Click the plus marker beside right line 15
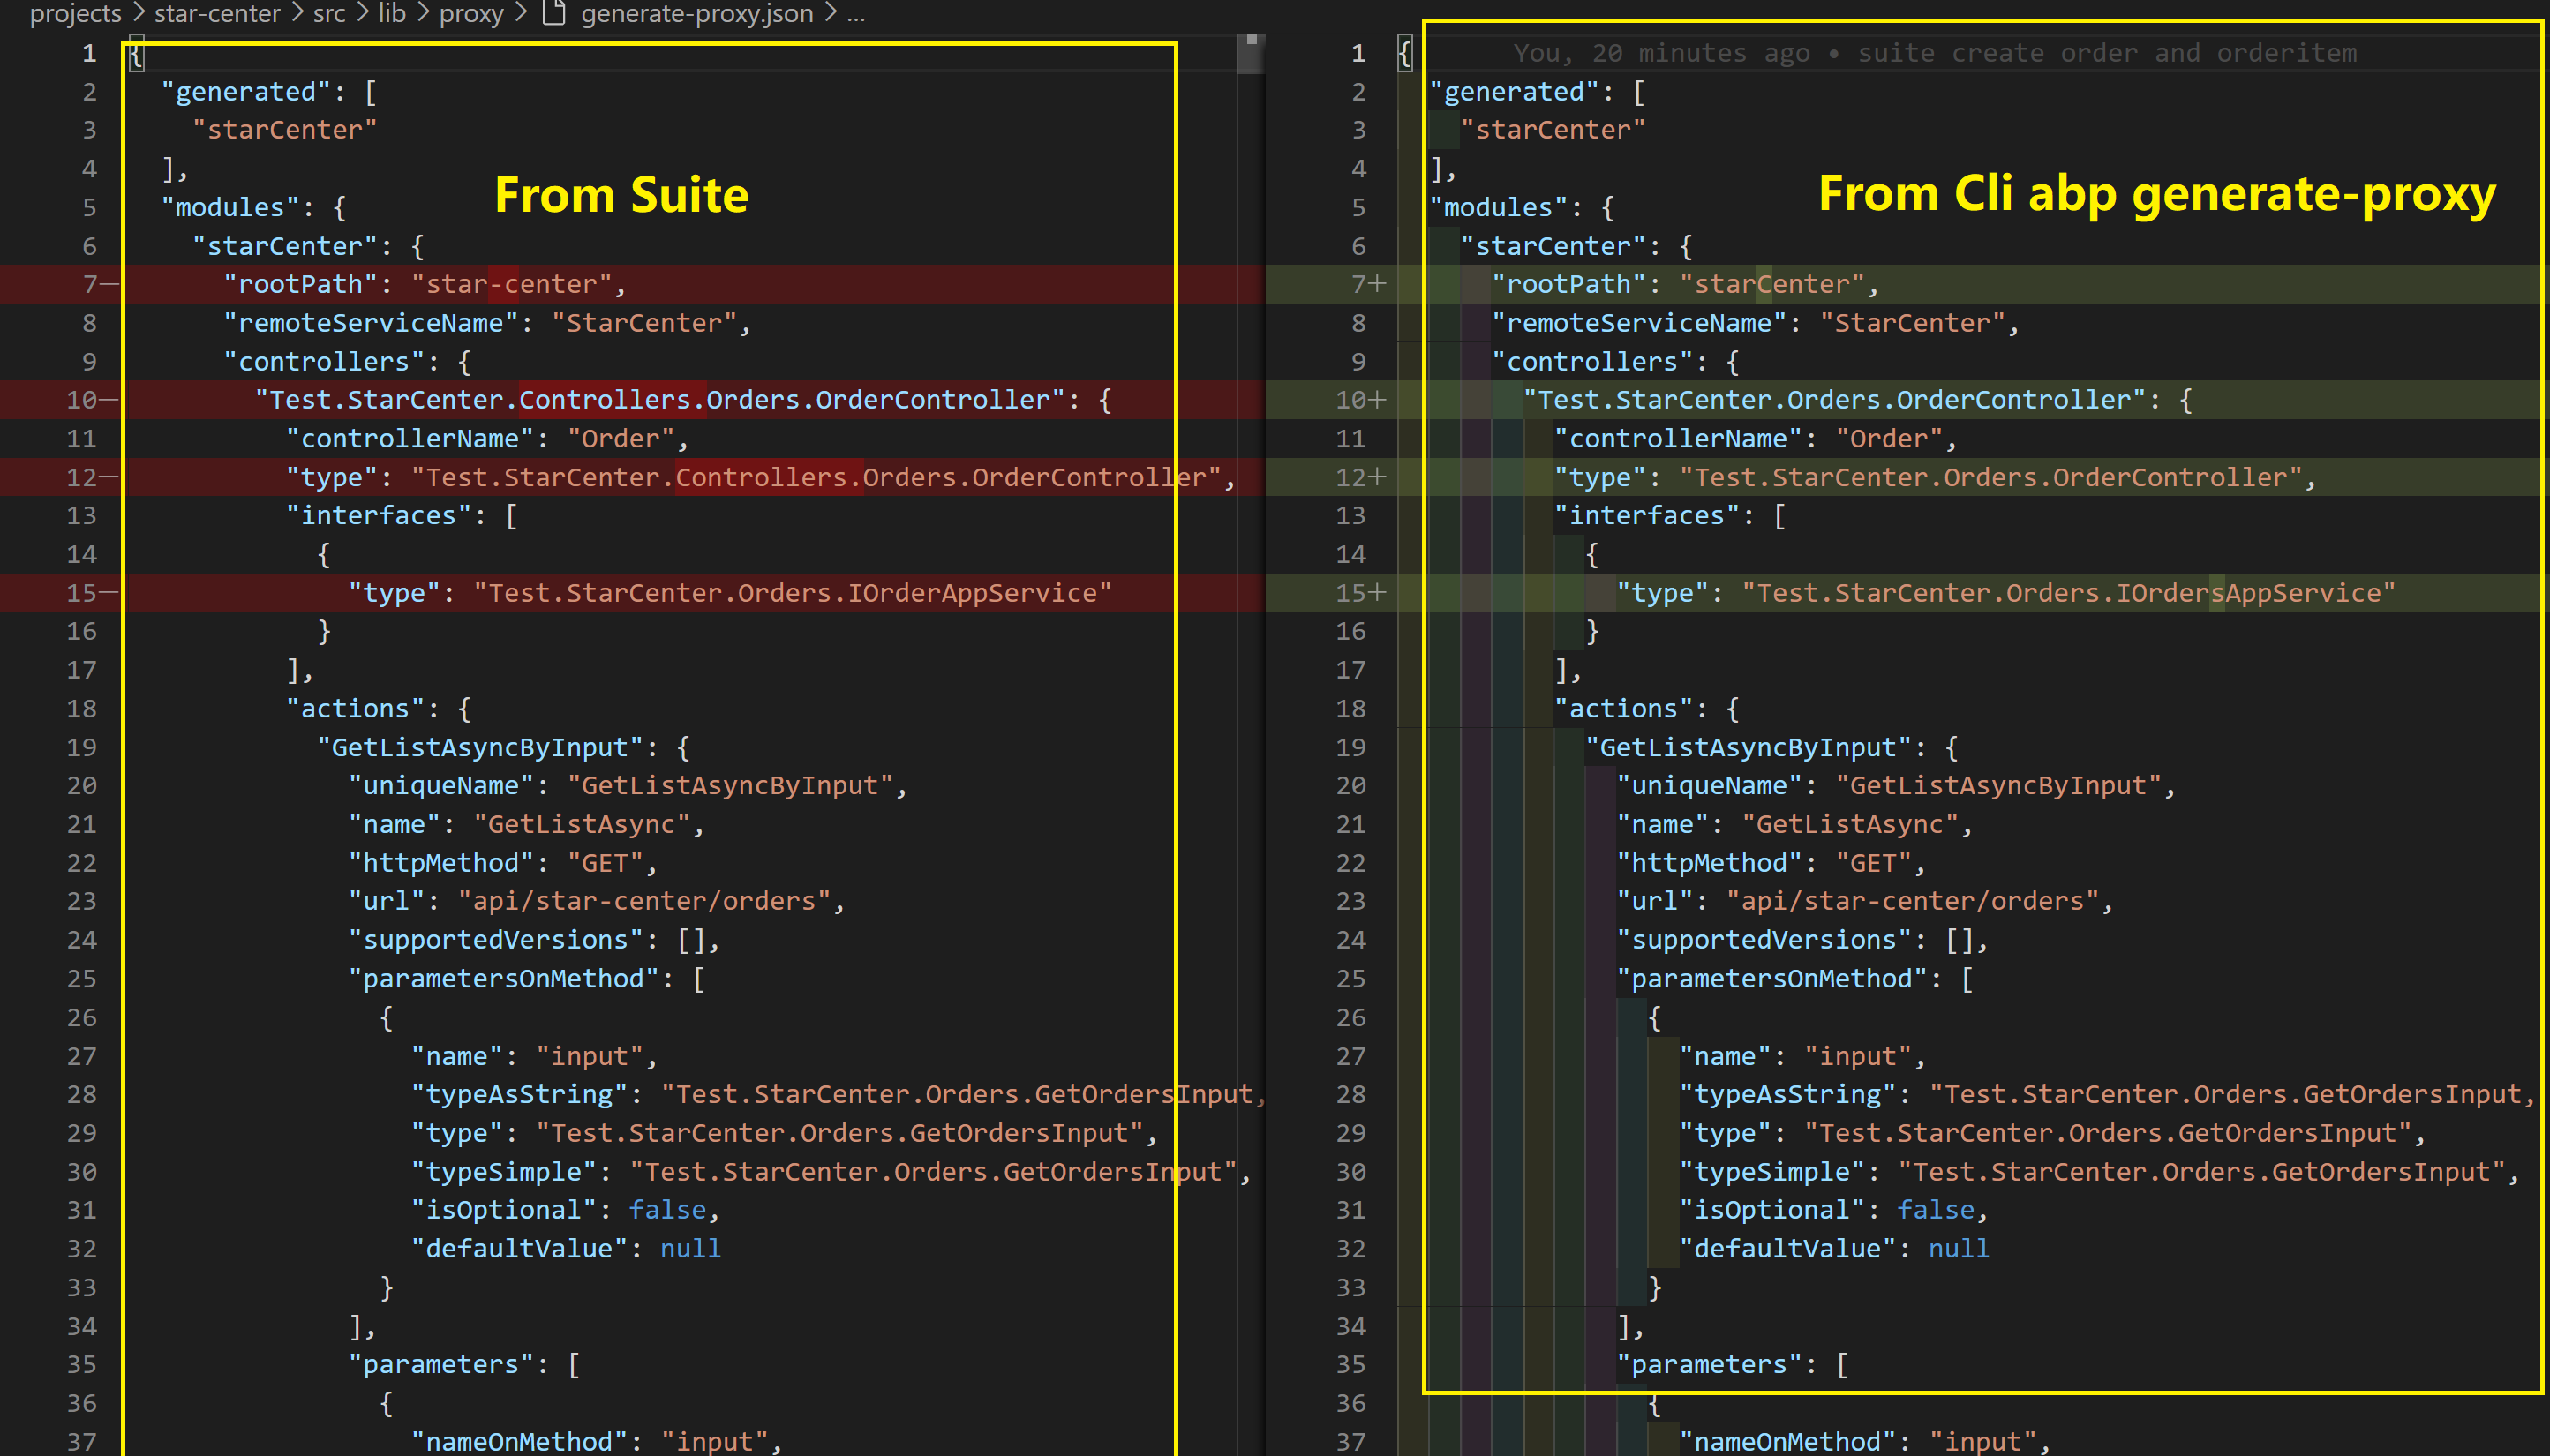Image resolution: width=2550 pixels, height=1456 pixels. pyautogui.click(x=1378, y=593)
